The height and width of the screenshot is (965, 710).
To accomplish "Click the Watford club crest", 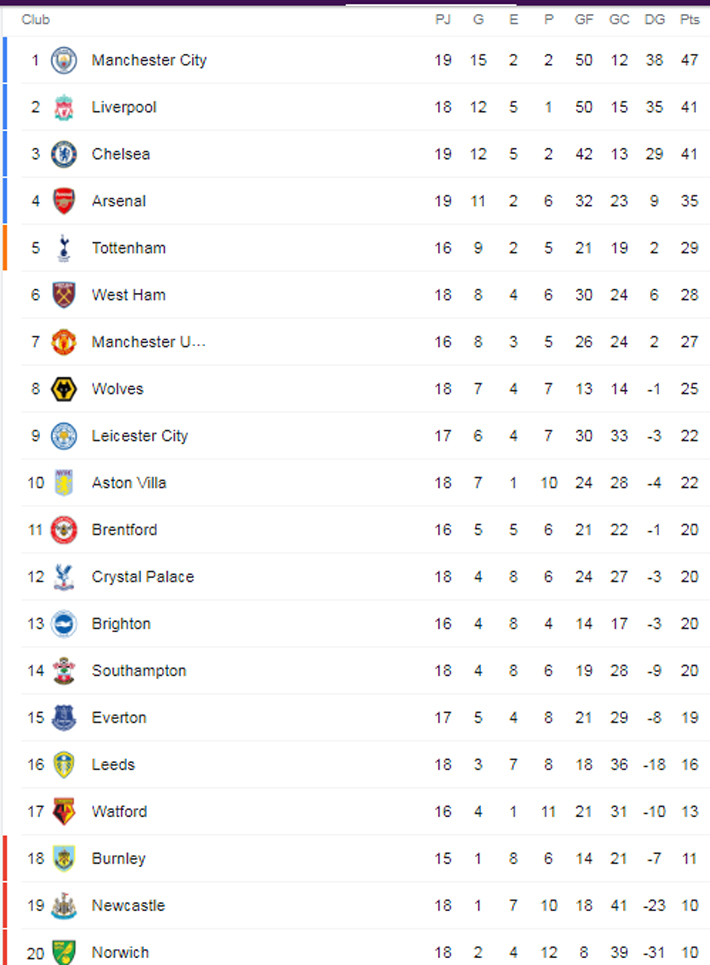I will (64, 811).
